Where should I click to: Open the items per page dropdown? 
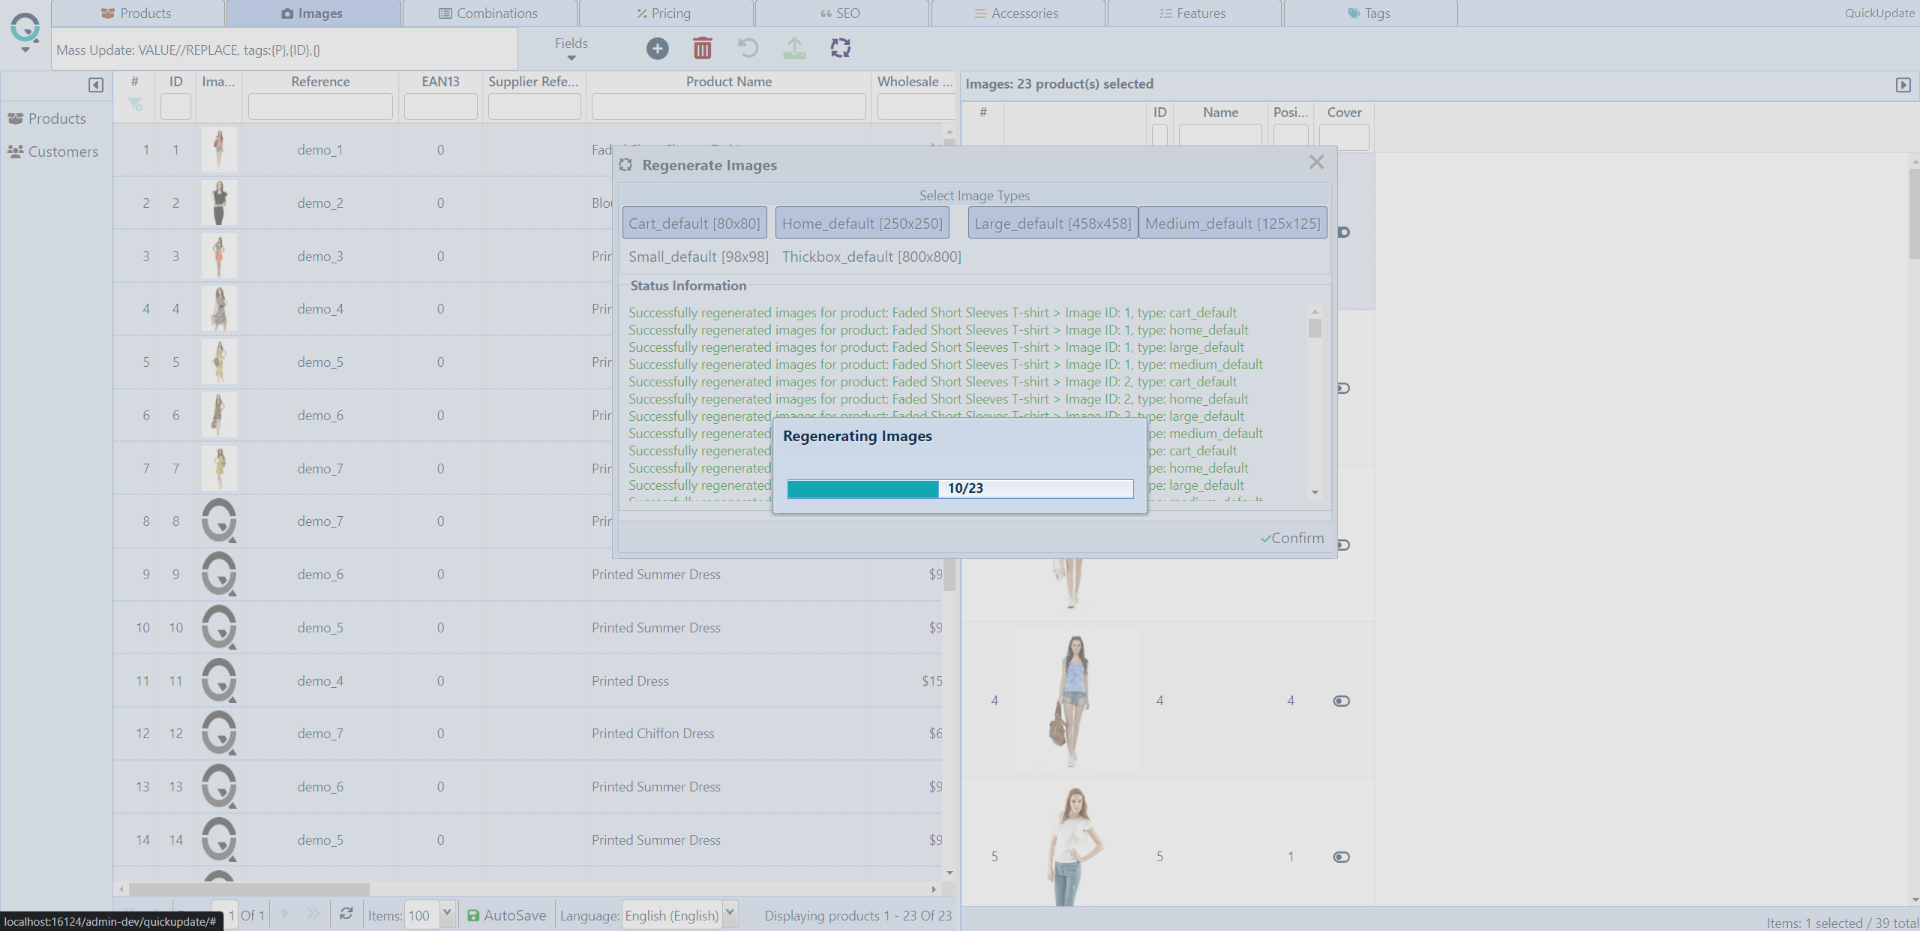447,914
